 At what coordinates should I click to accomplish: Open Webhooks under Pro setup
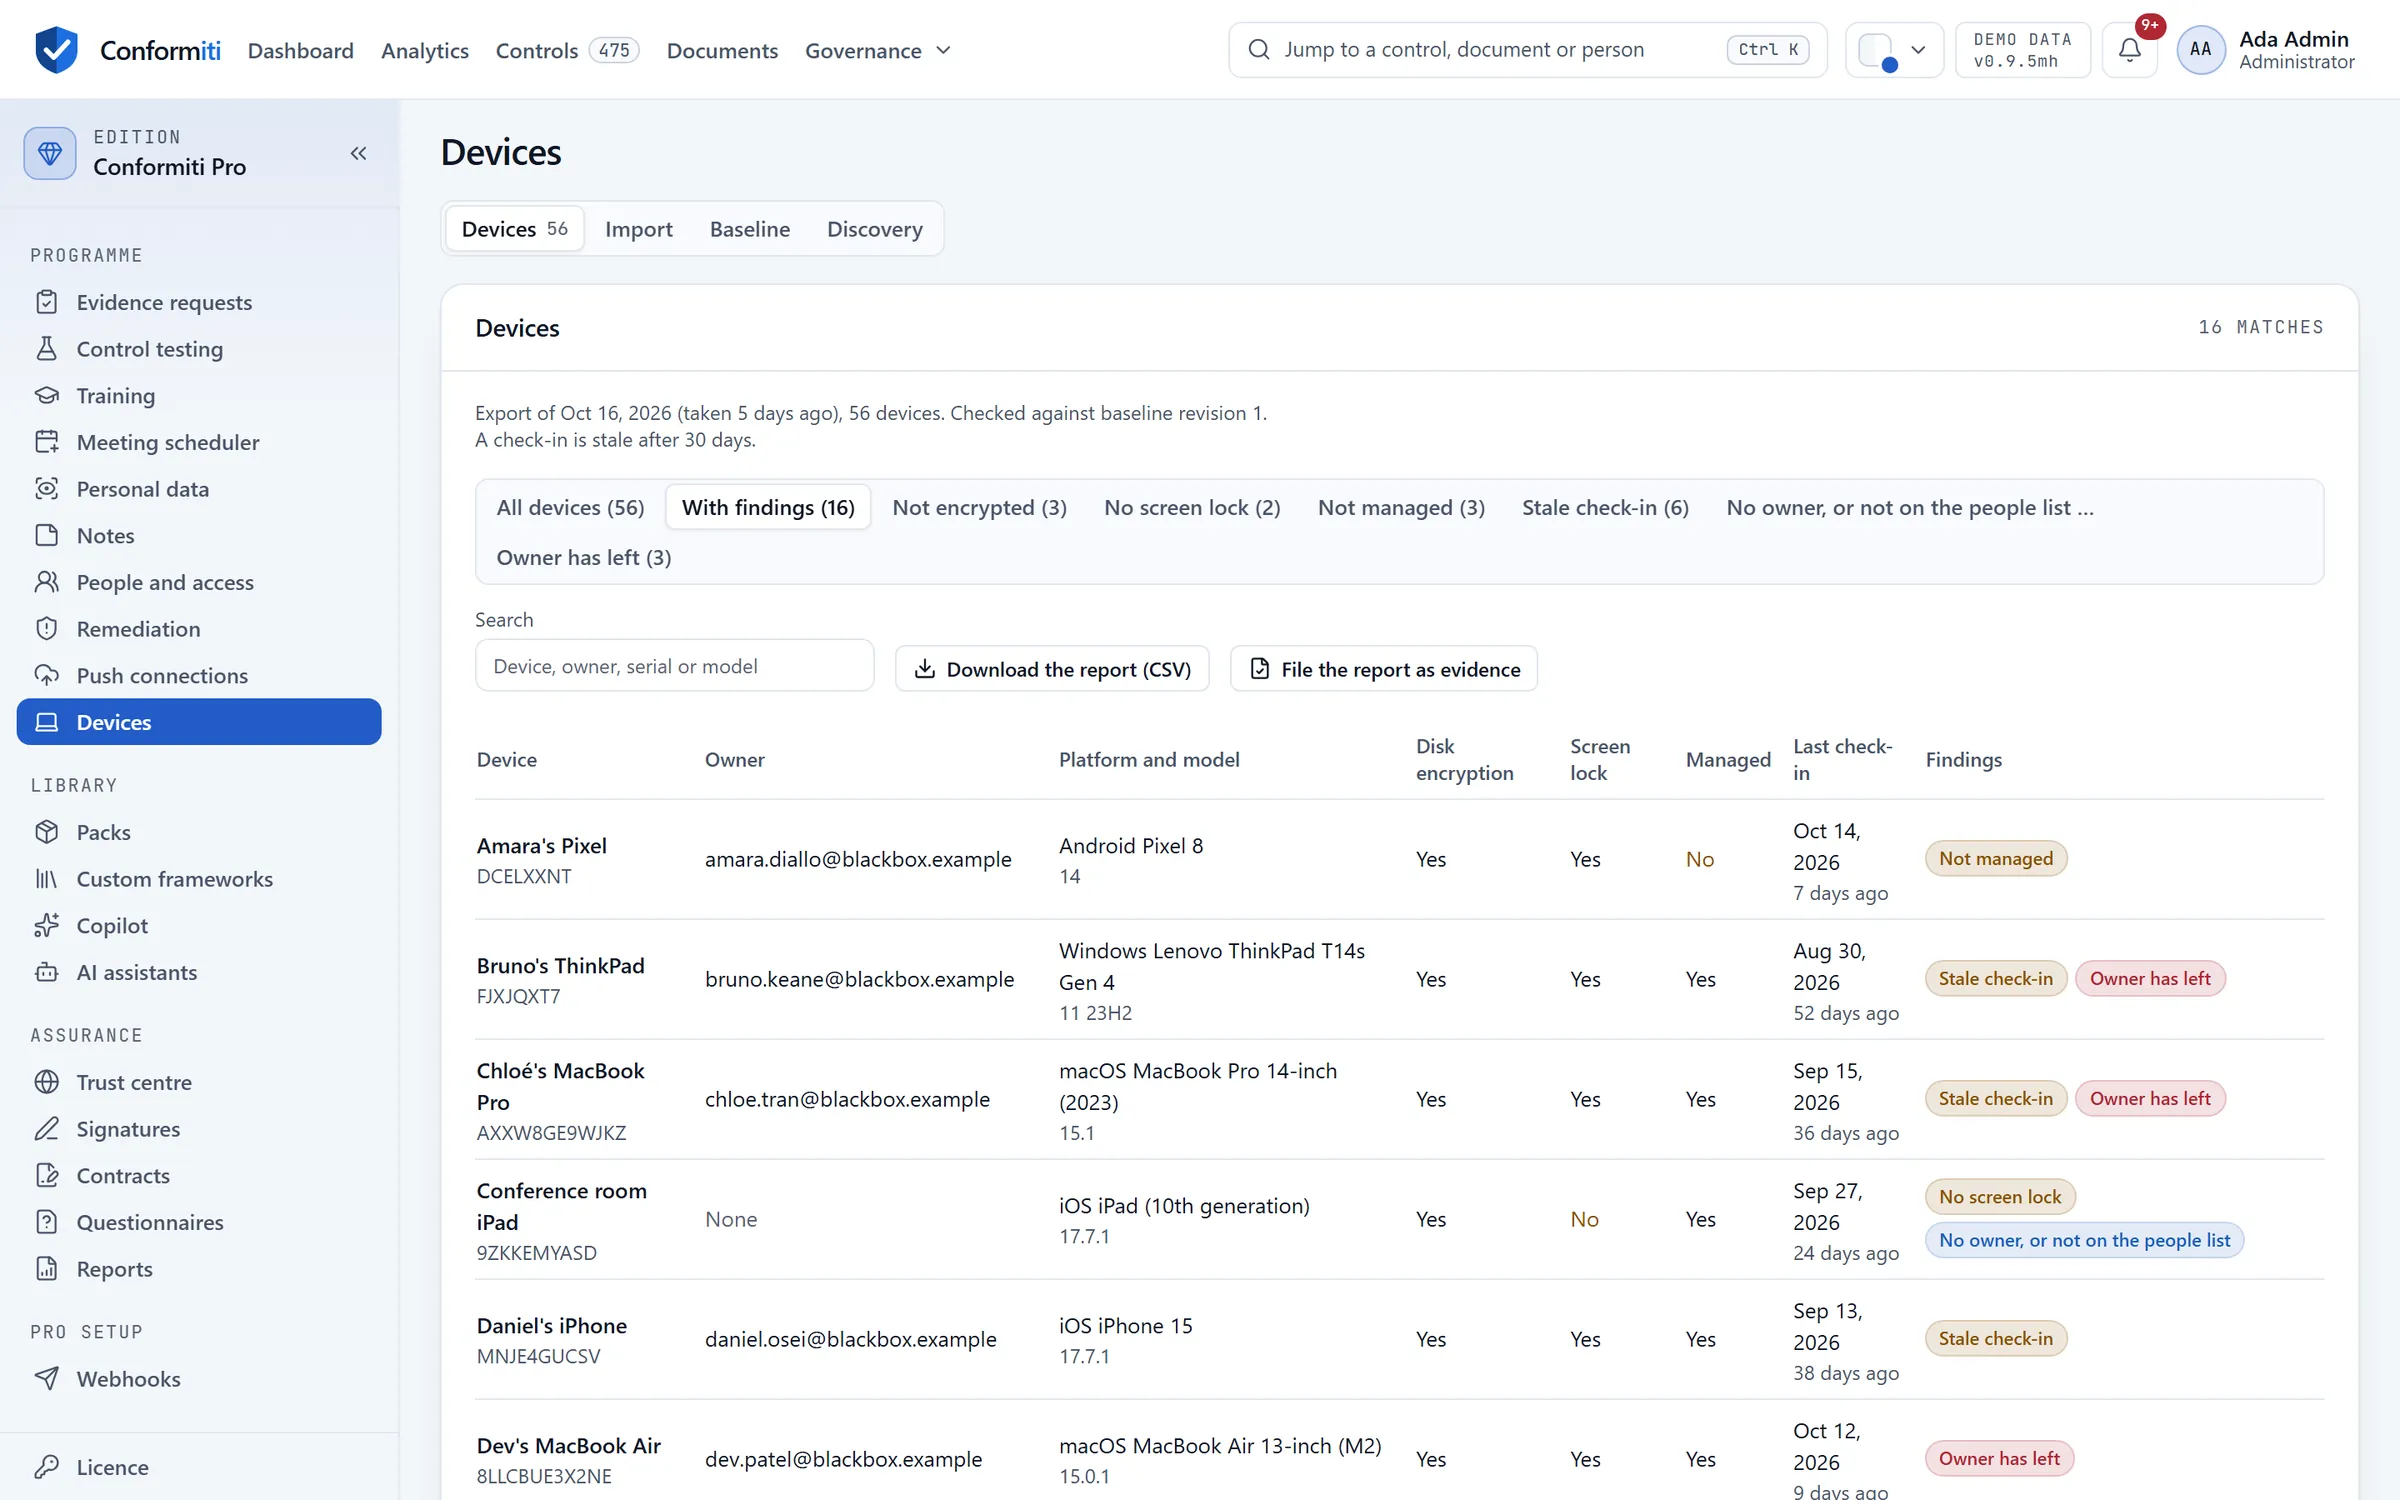(x=199, y=1379)
